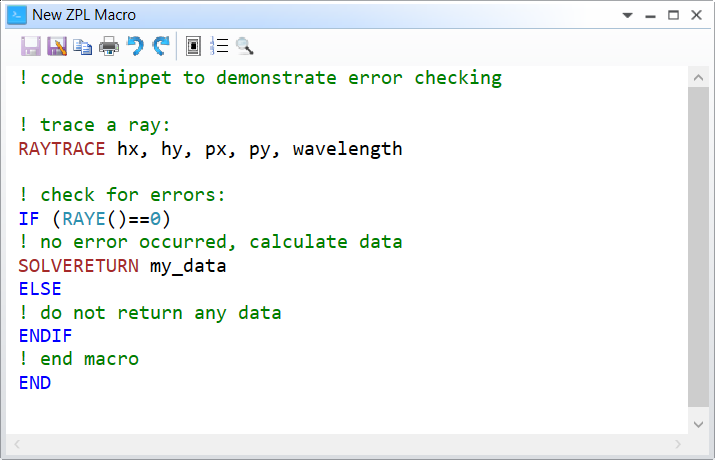
Task: Click the comment '! end macro'
Action: click(x=79, y=359)
